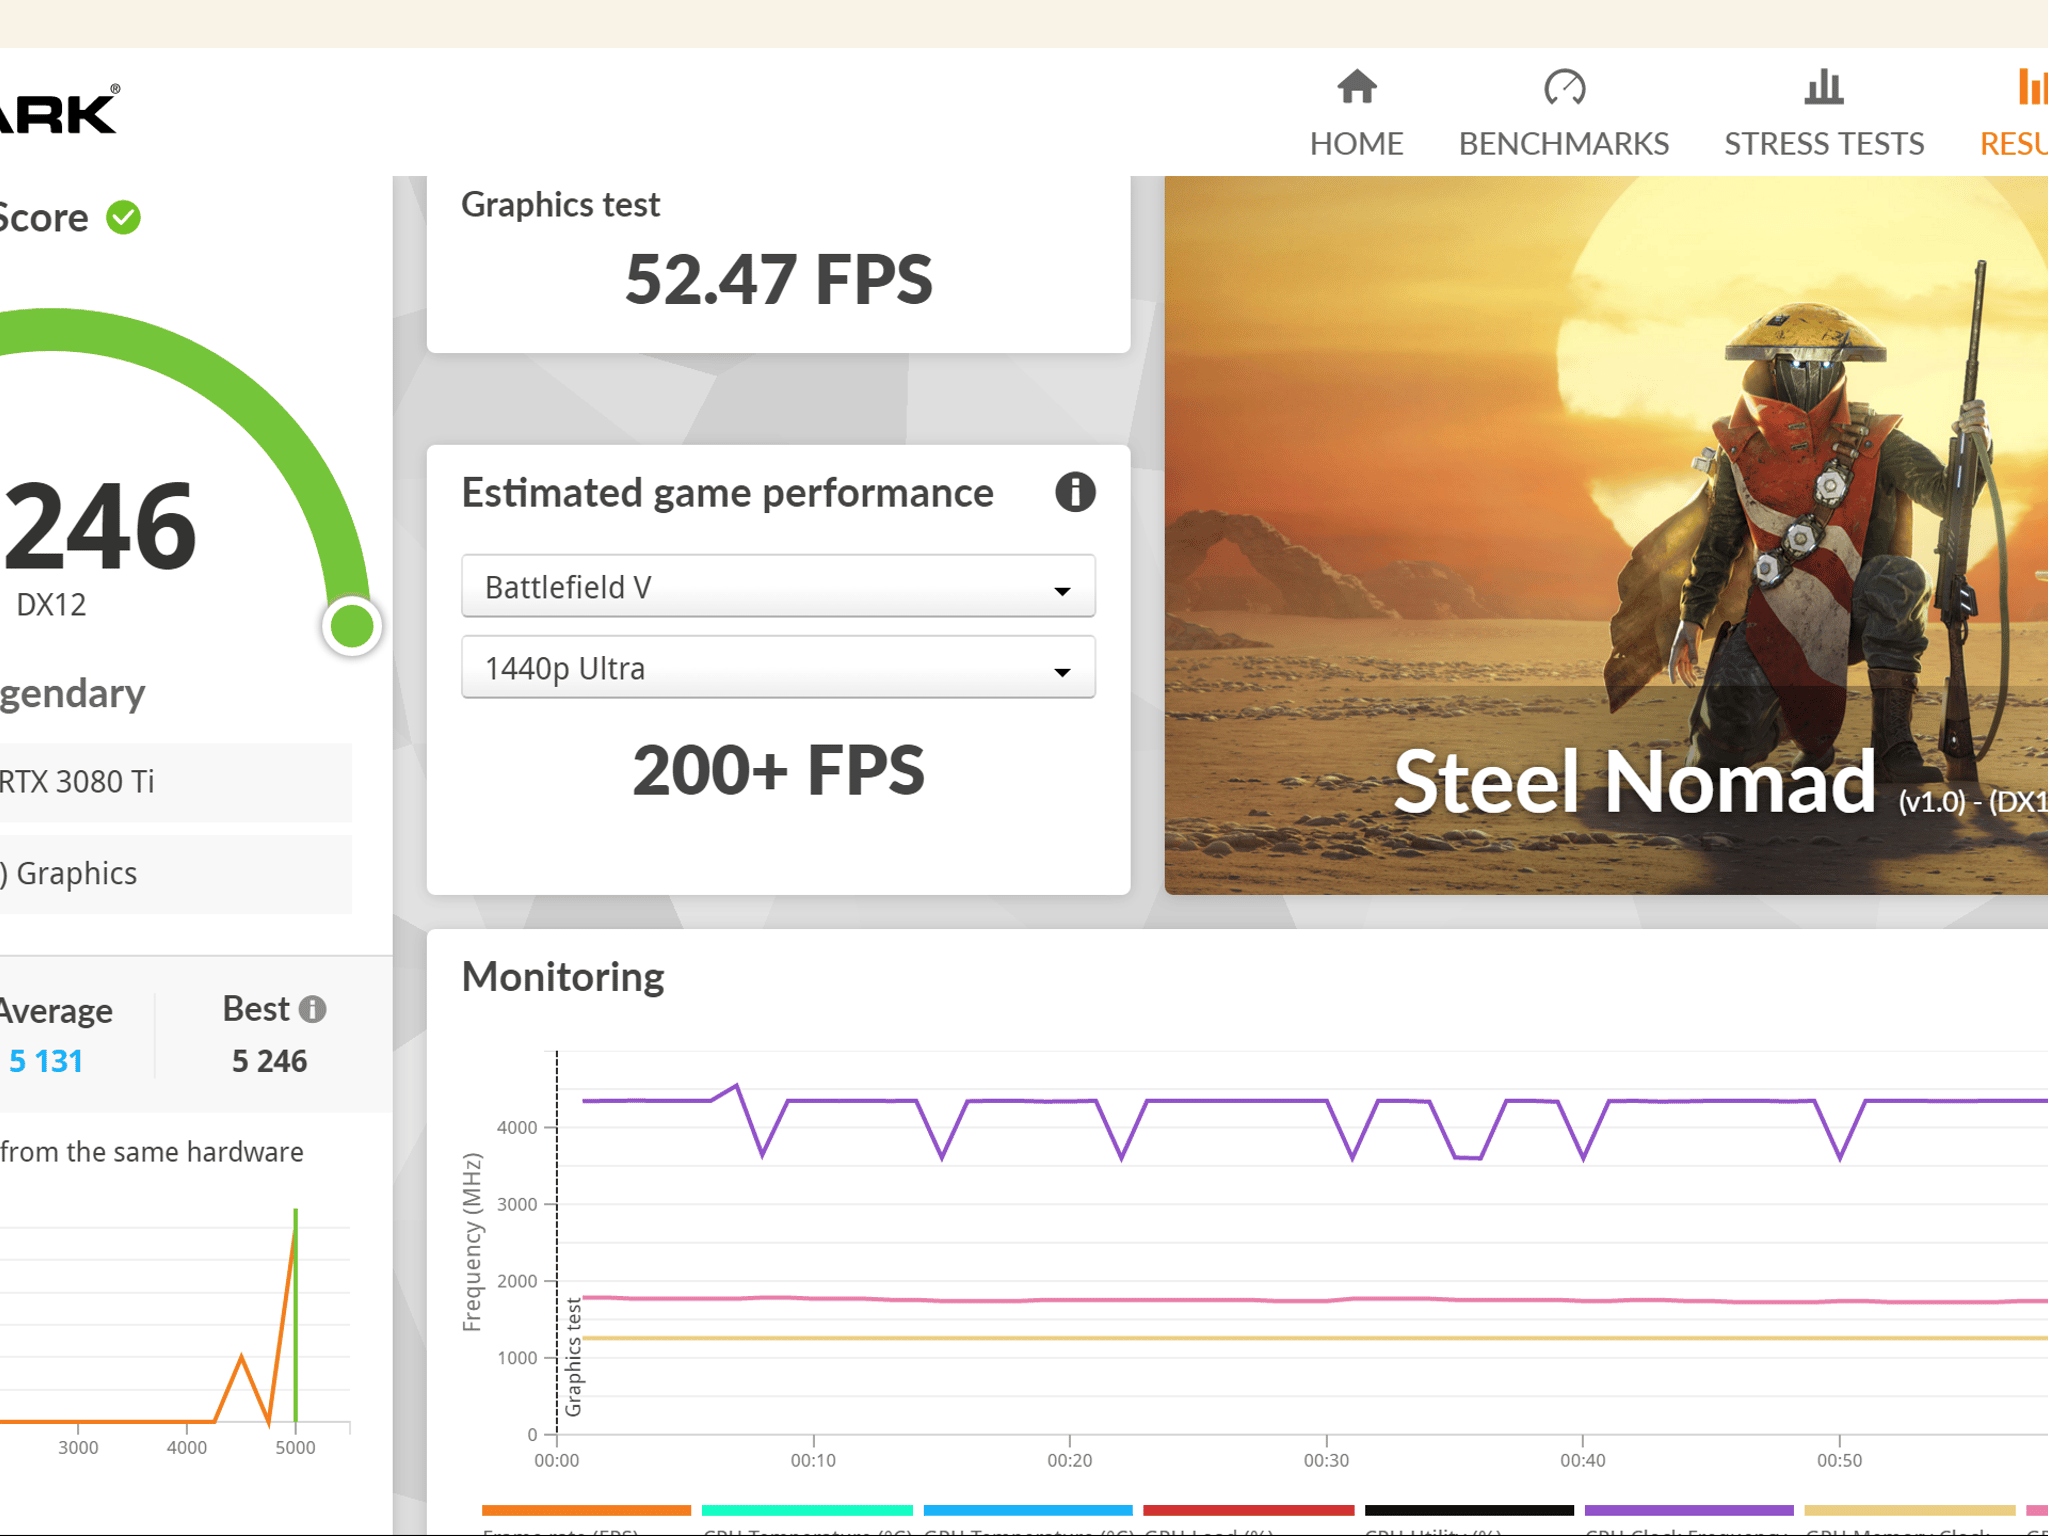Click the info icon next to Best
Viewport: 2048px width, 1536px height.
(313, 1009)
